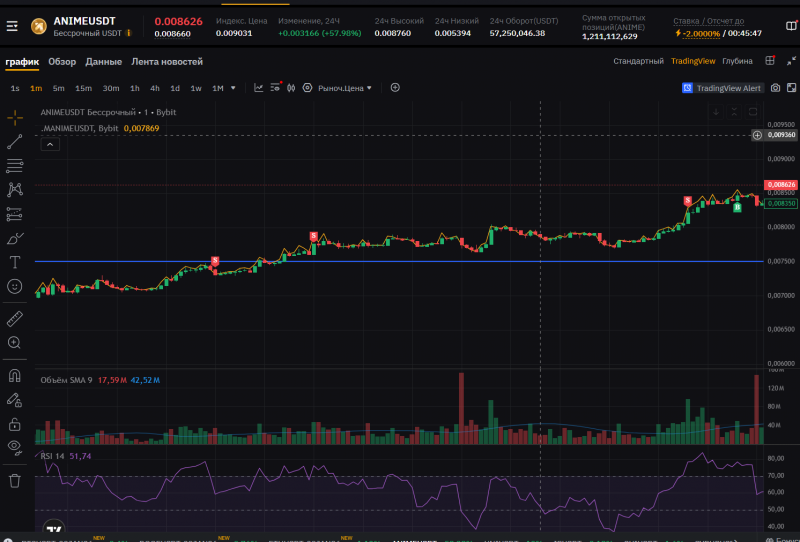Switch to the 1w timeframe
800x542 pixels.
click(196, 88)
